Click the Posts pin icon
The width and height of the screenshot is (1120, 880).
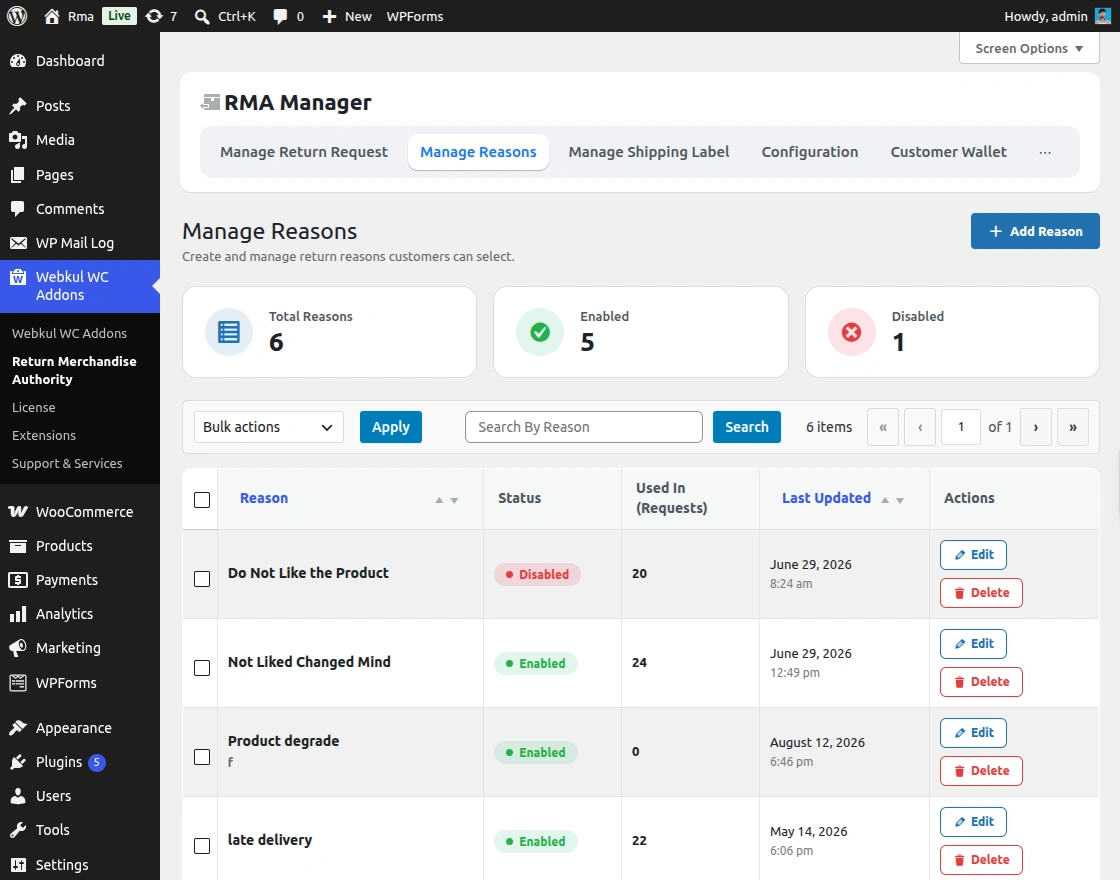pos(18,106)
